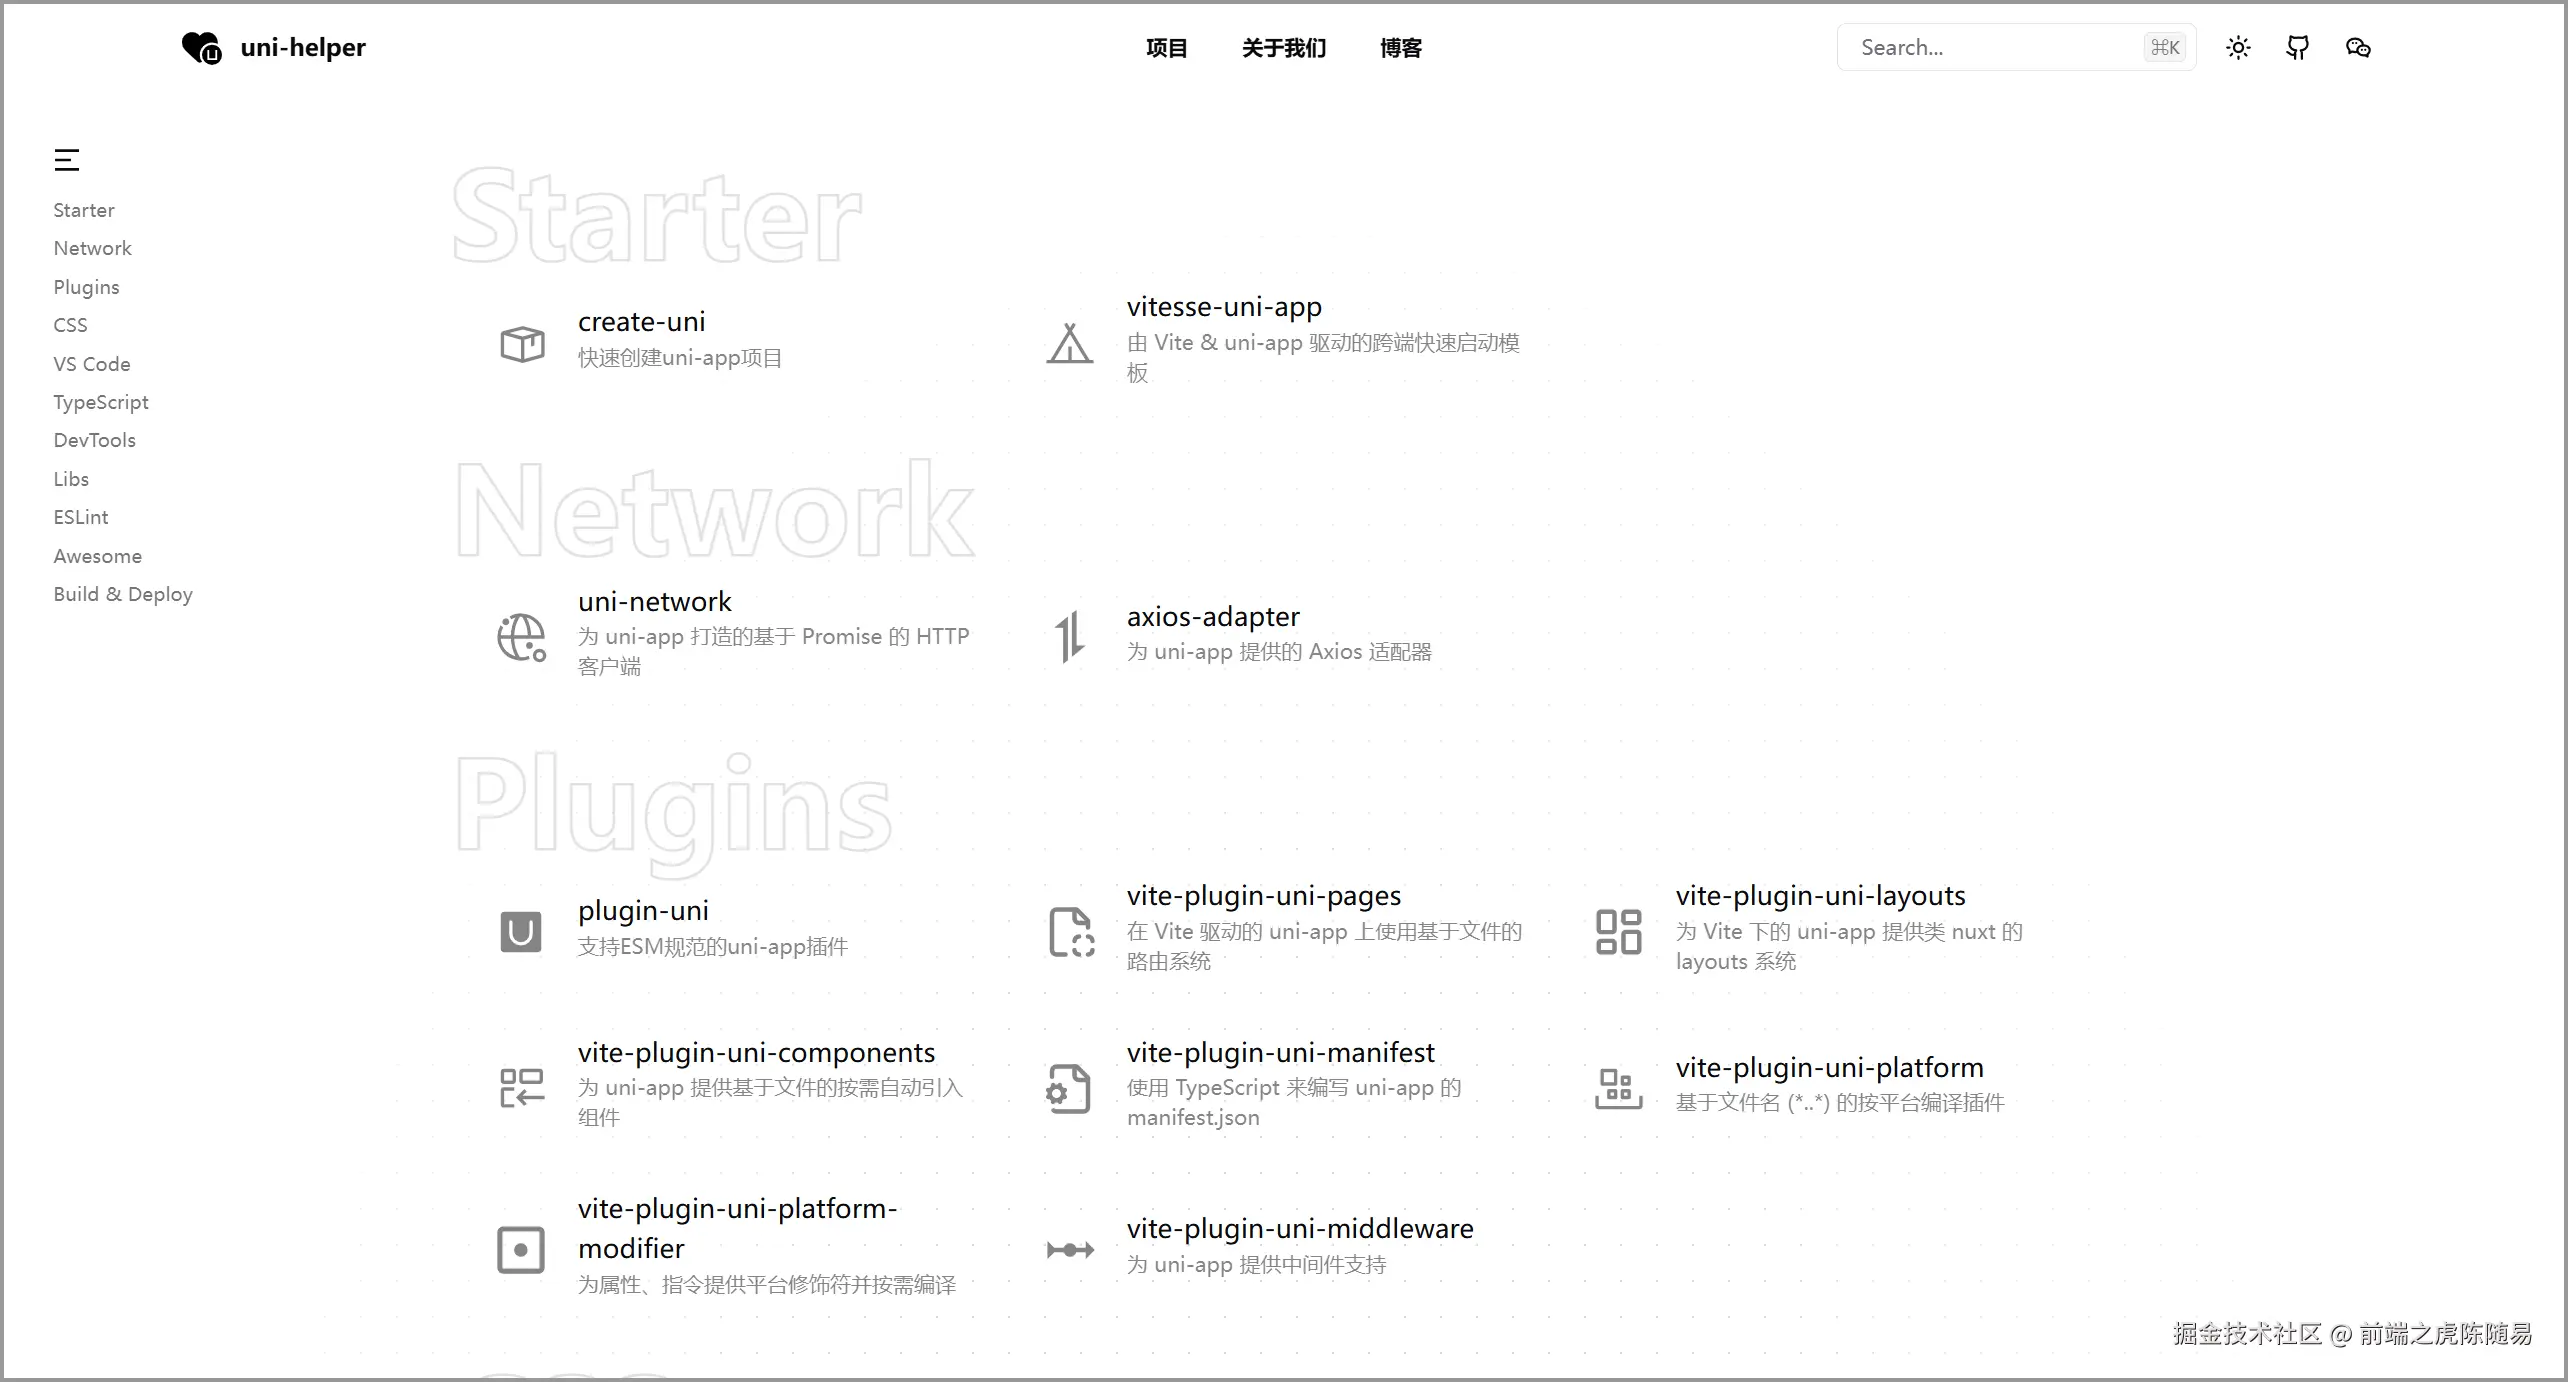Click the create-uni box icon
Screen dimensions: 2568x1382
click(x=522, y=343)
